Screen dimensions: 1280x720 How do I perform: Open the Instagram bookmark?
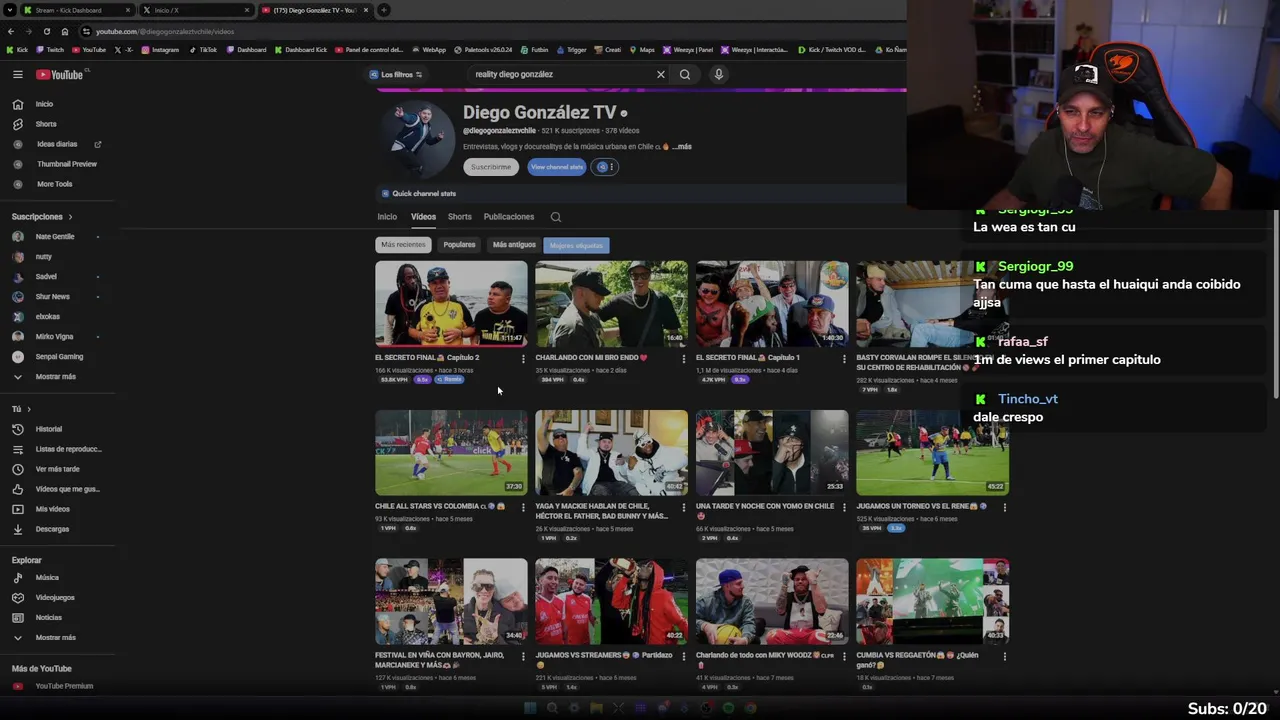click(x=161, y=50)
